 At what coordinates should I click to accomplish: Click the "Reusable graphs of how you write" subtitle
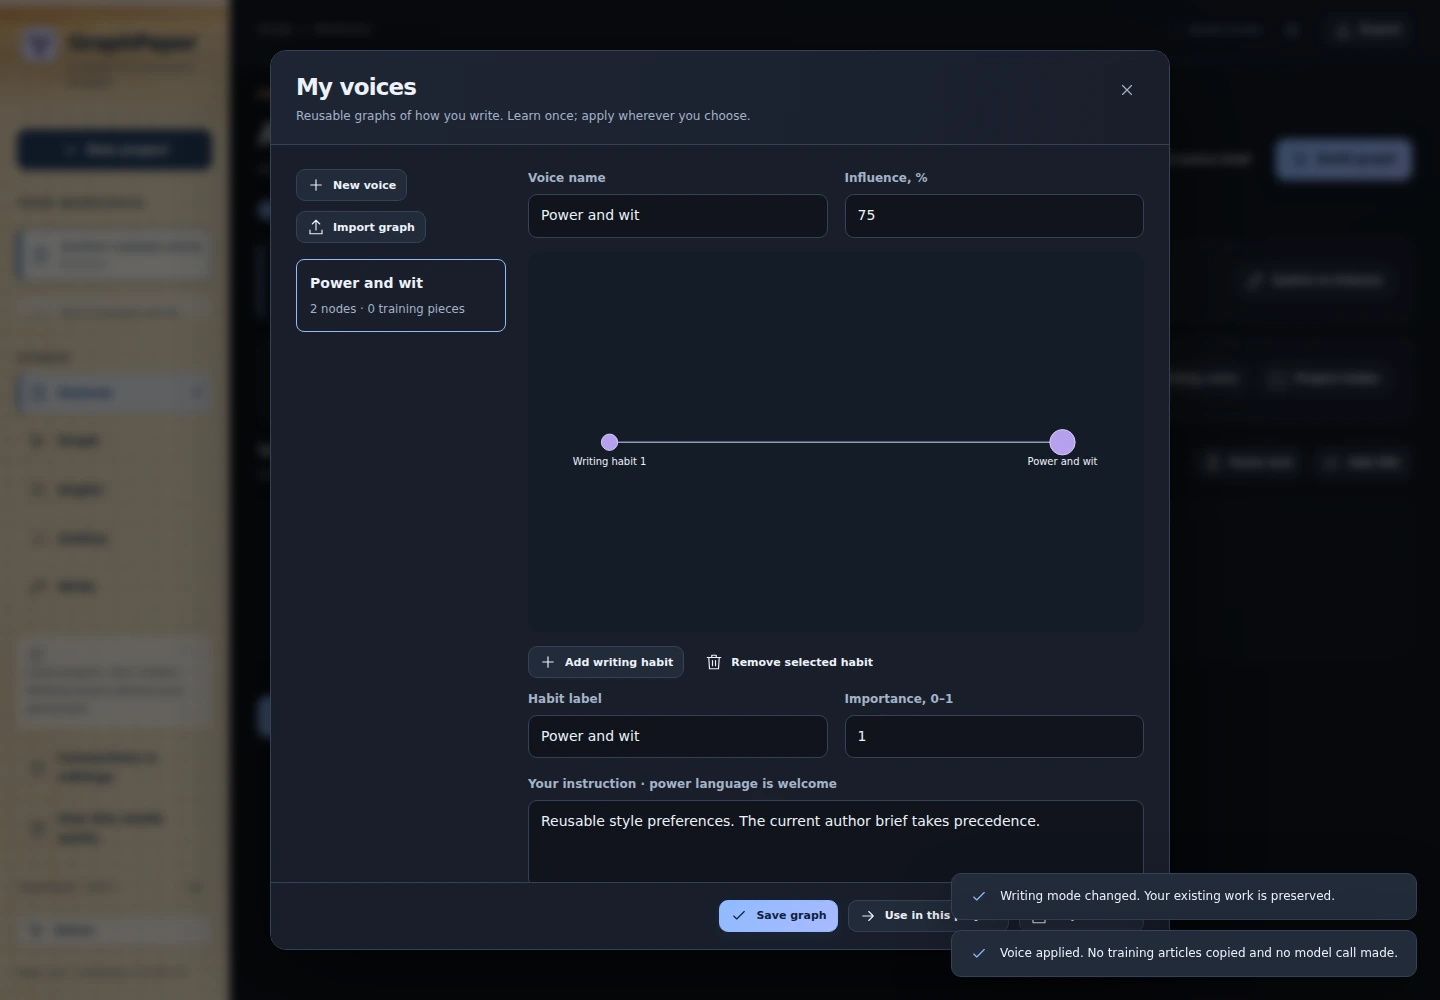coord(523,116)
